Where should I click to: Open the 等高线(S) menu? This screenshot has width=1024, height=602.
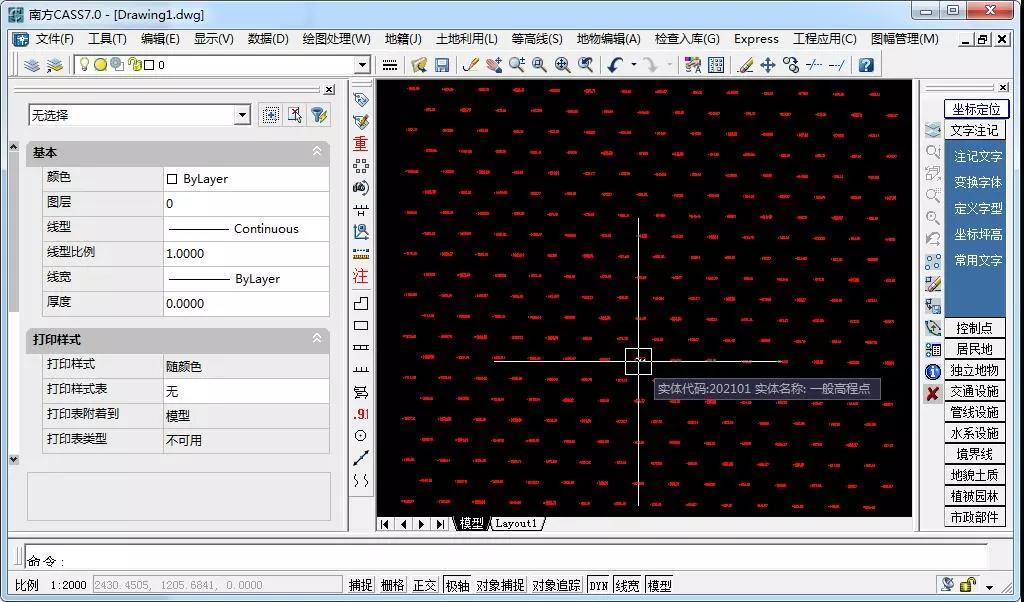coord(537,39)
